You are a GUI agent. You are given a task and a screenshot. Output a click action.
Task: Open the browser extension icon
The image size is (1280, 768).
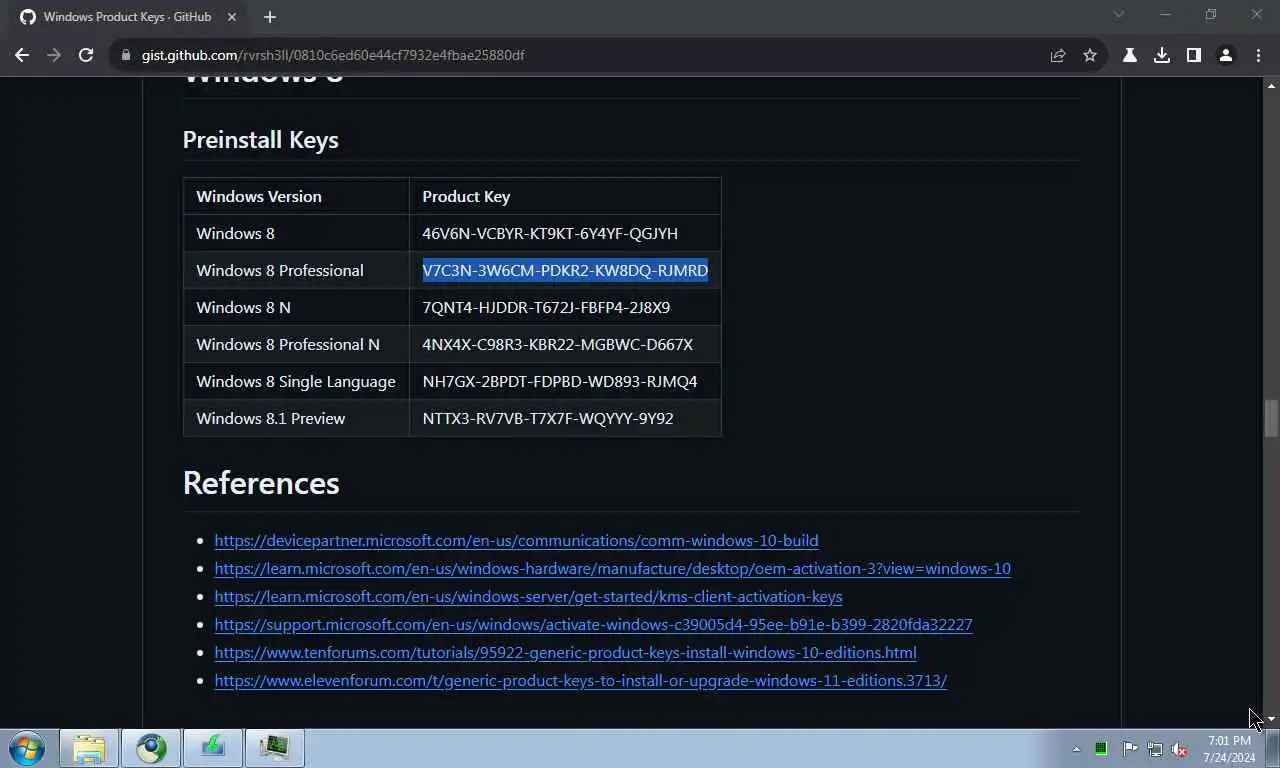click(x=1130, y=55)
